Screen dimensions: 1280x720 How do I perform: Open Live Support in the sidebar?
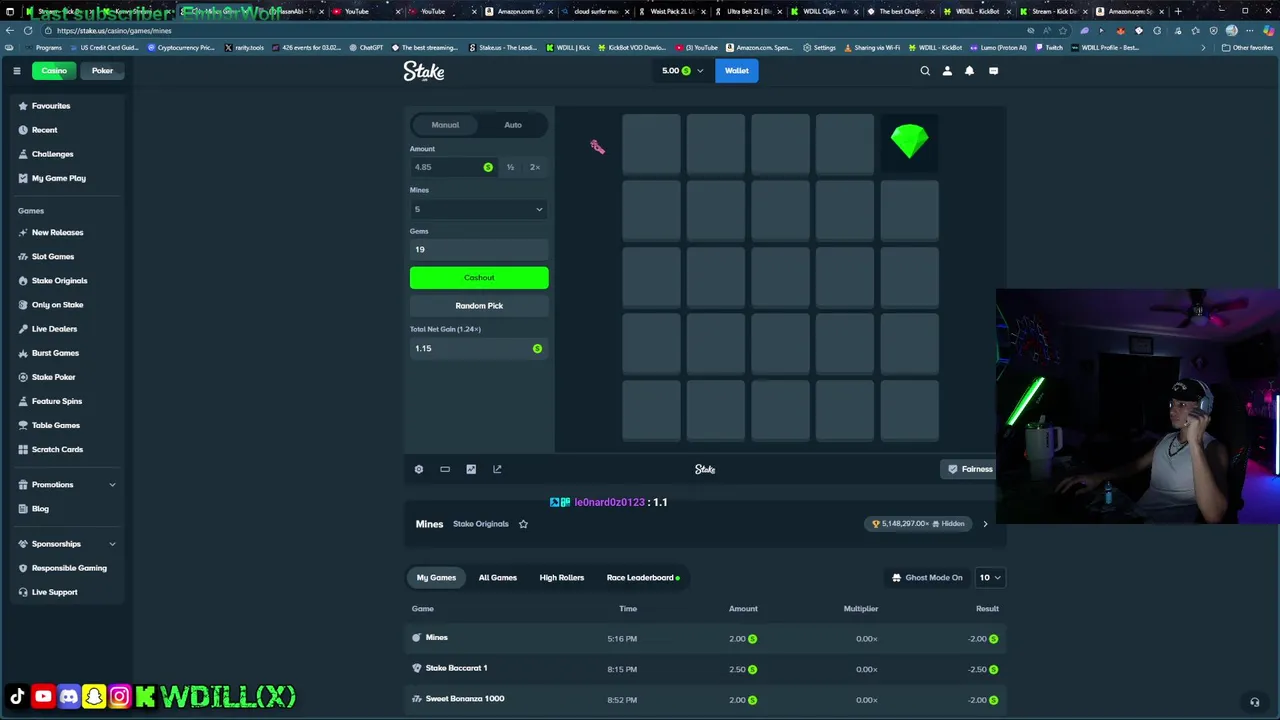coord(54,592)
